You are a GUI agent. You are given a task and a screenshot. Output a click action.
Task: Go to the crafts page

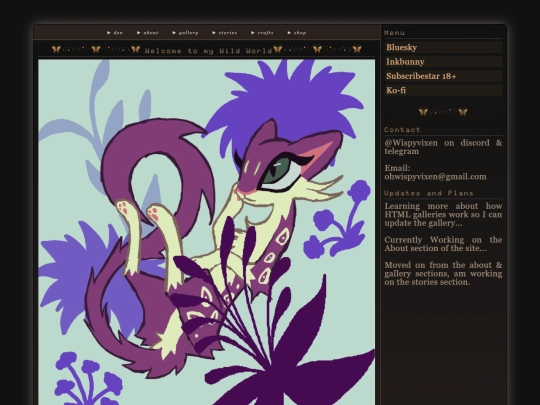pyautogui.click(x=262, y=33)
